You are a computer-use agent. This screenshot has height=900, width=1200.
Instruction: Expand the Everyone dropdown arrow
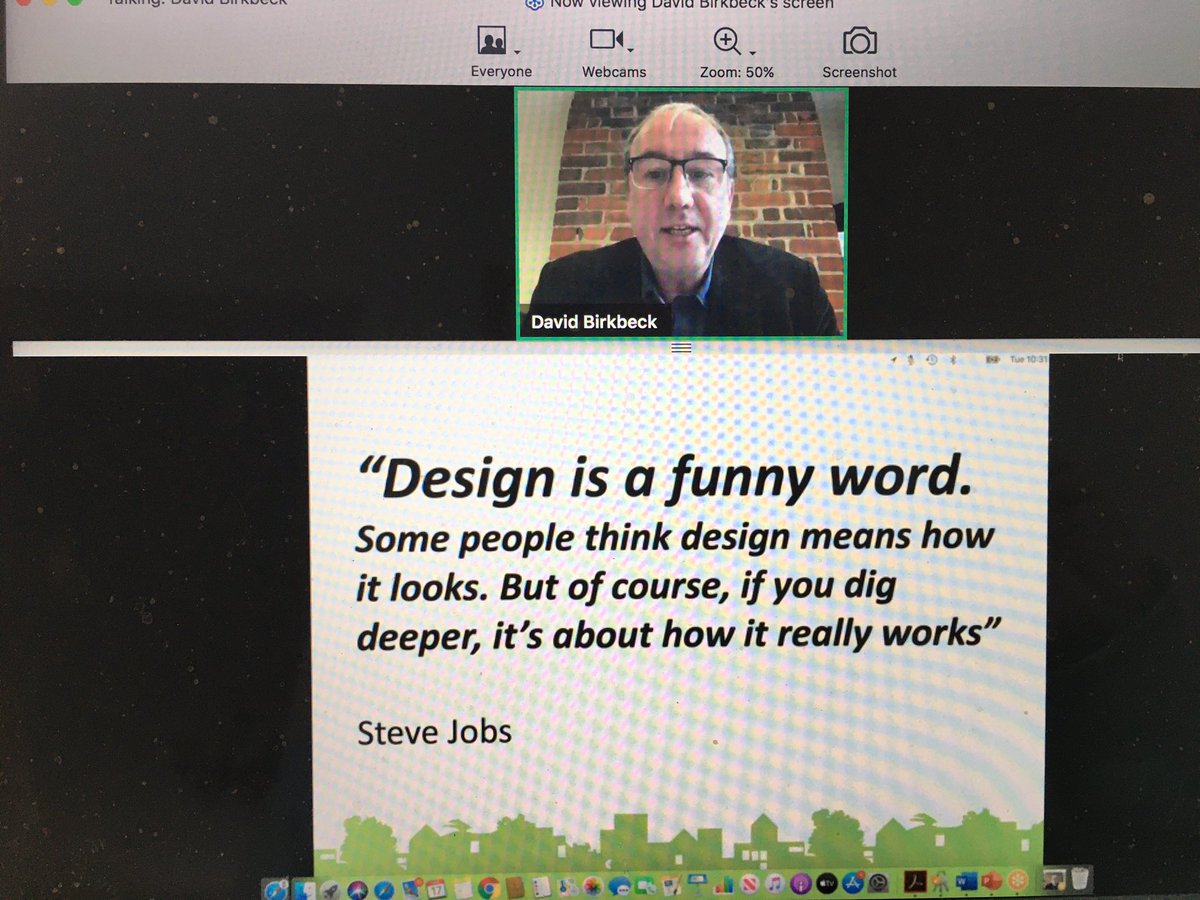coord(517,50)
